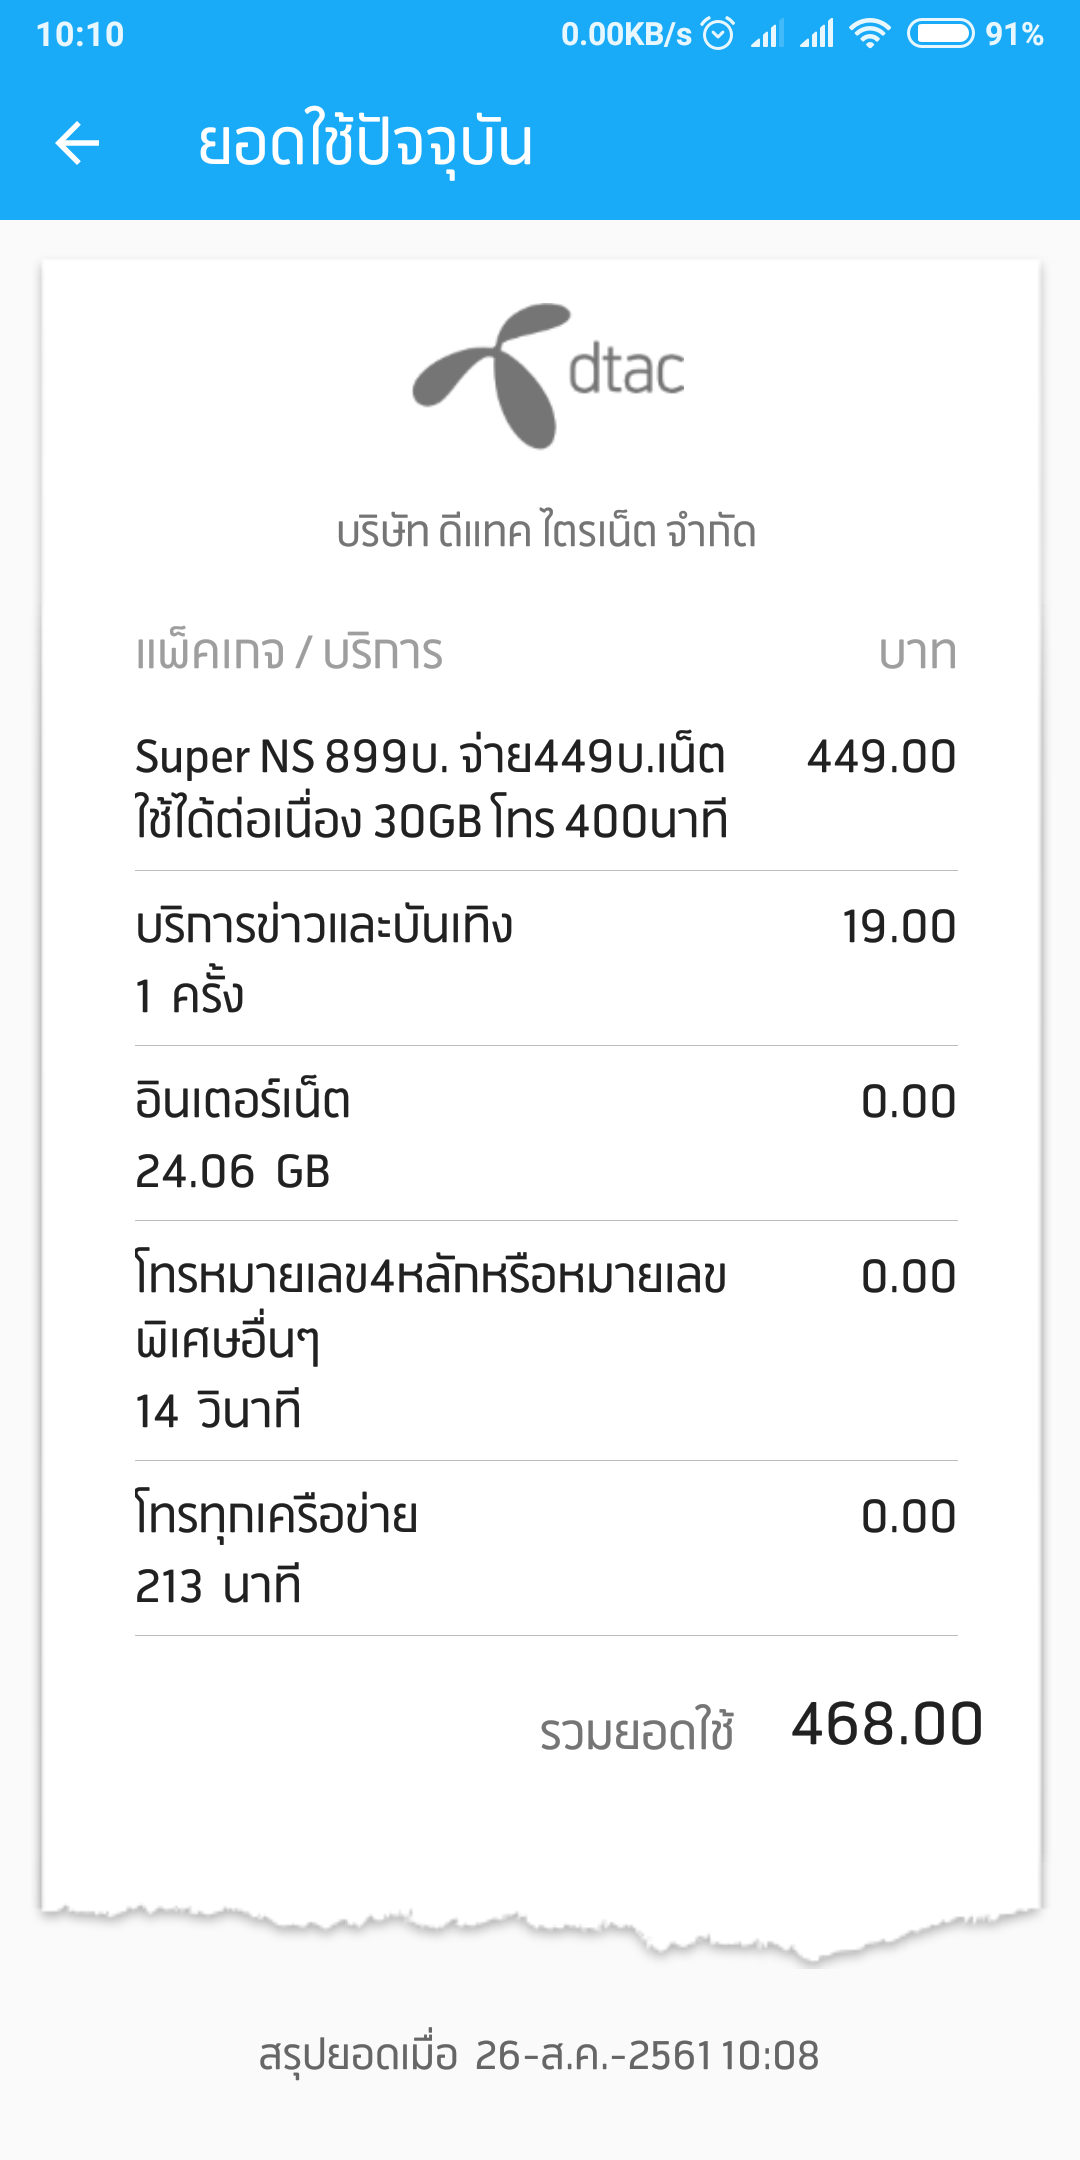Tap the alarm clock status icon
This screenshot has width=1080, height=2160.
click(718, 34)
